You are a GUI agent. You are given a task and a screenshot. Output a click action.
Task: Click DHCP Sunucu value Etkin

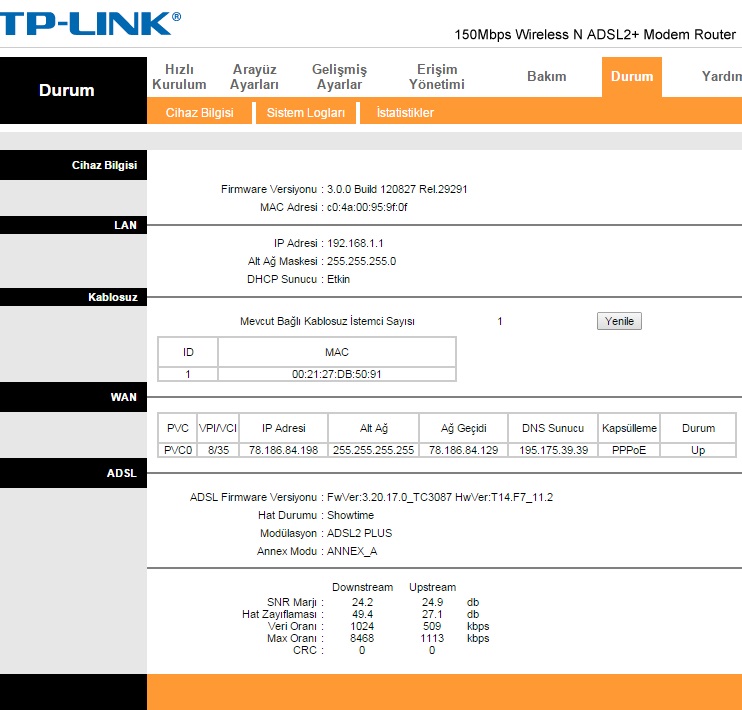pos(338,279)
